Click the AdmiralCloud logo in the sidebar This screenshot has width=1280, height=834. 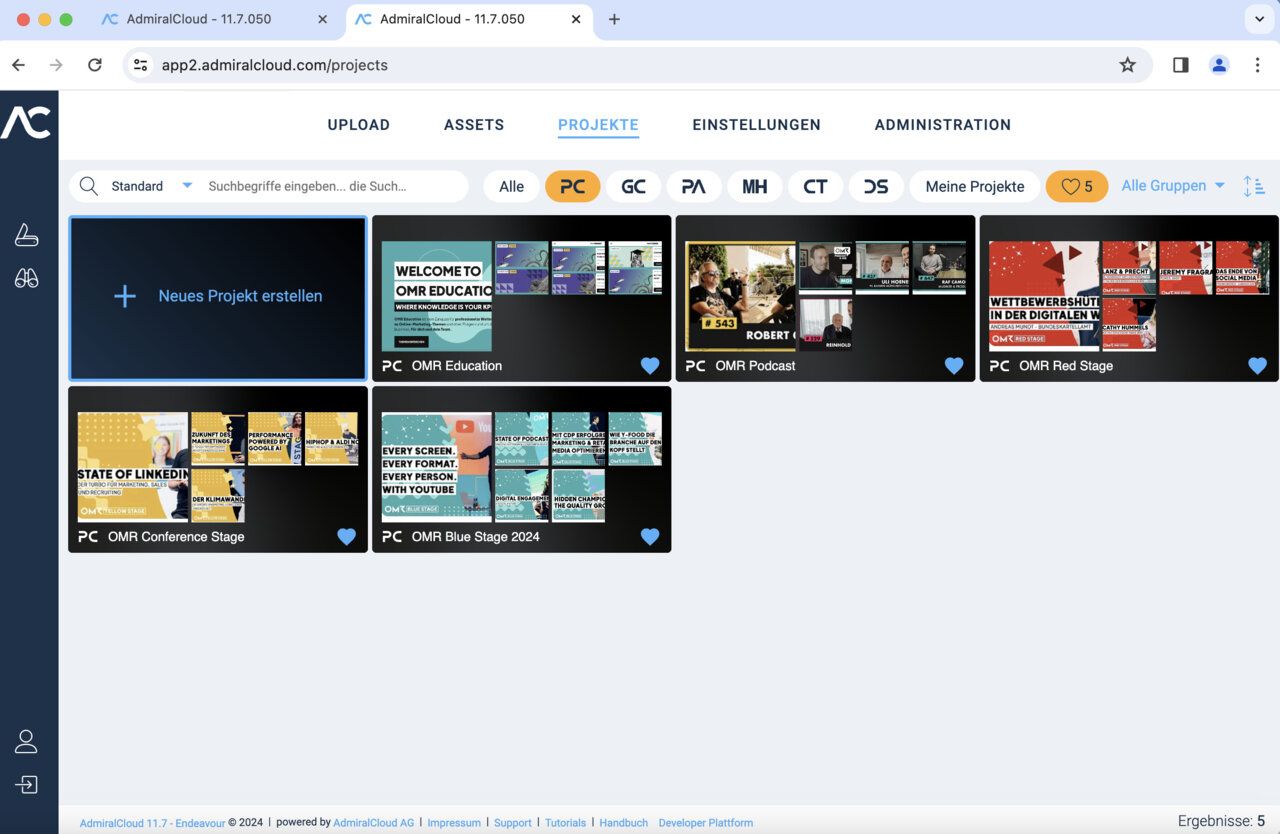click(27, 120)
